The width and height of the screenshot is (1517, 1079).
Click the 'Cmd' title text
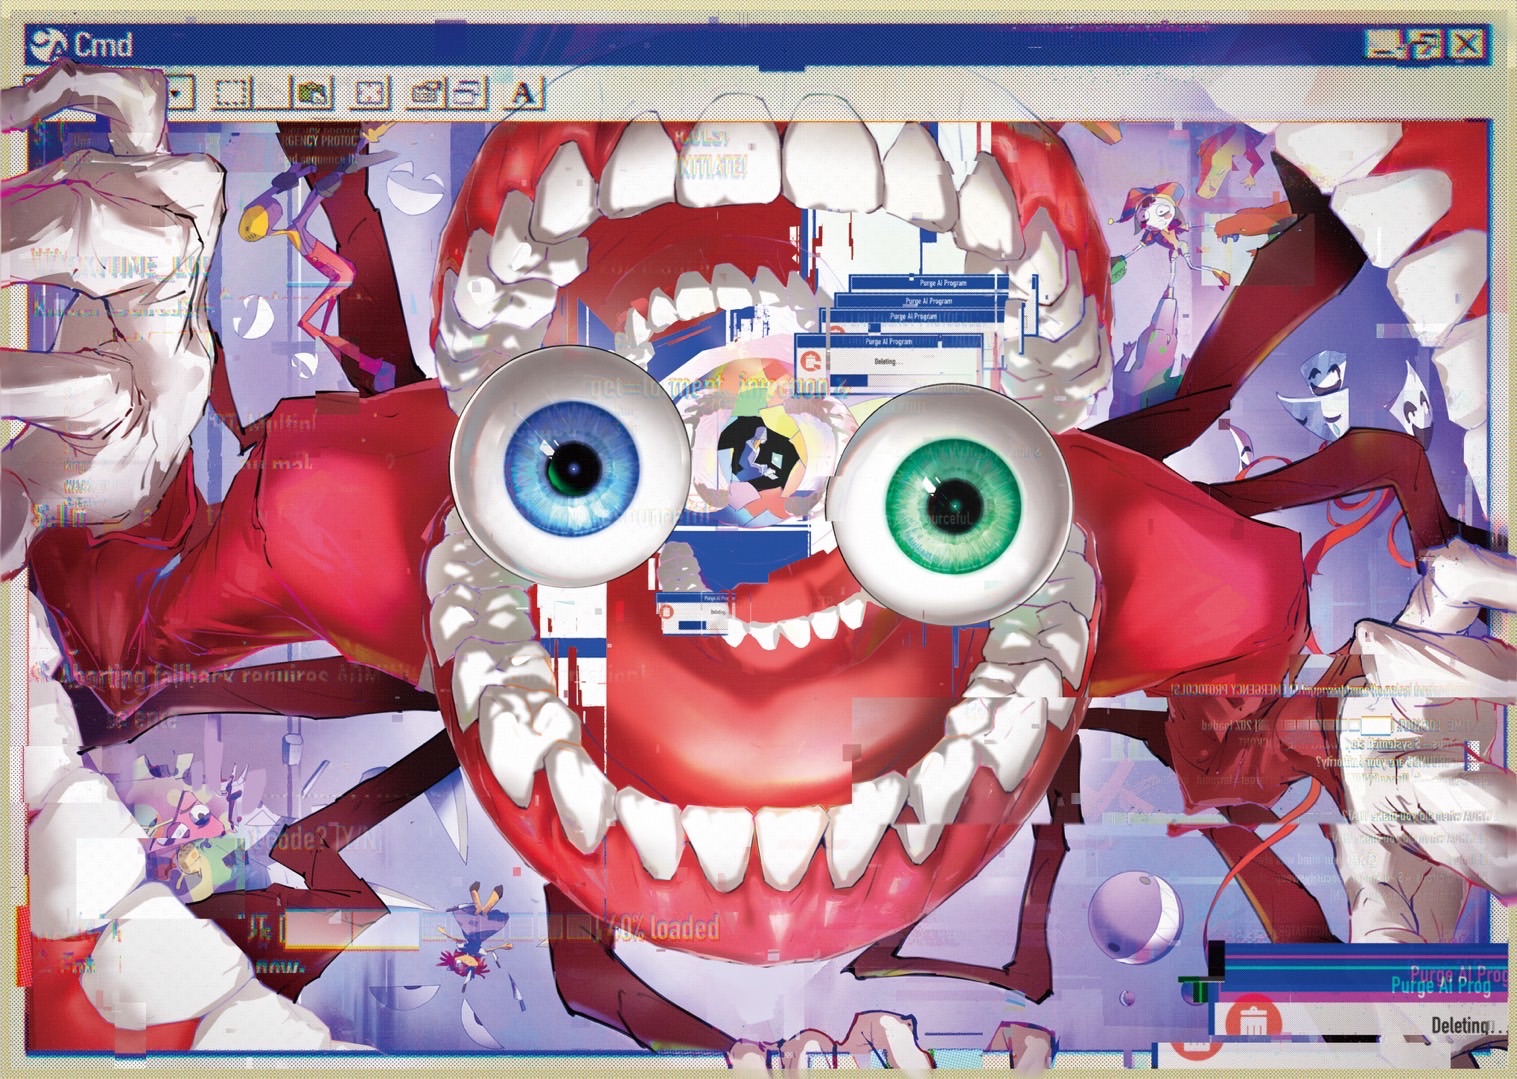(x=103, y=46)
